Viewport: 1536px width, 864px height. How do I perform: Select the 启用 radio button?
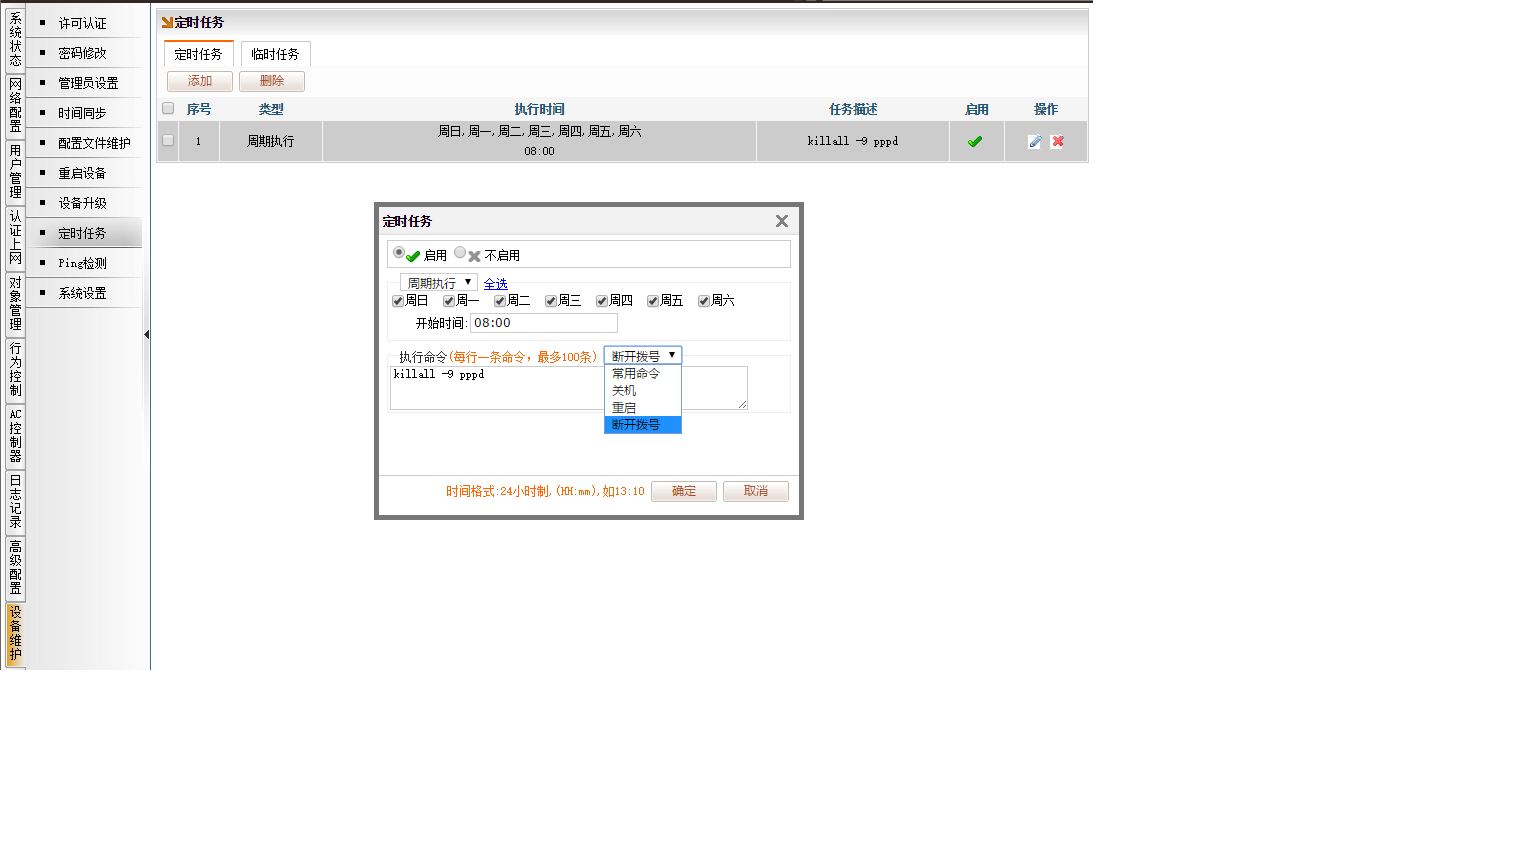click(399, 253)
